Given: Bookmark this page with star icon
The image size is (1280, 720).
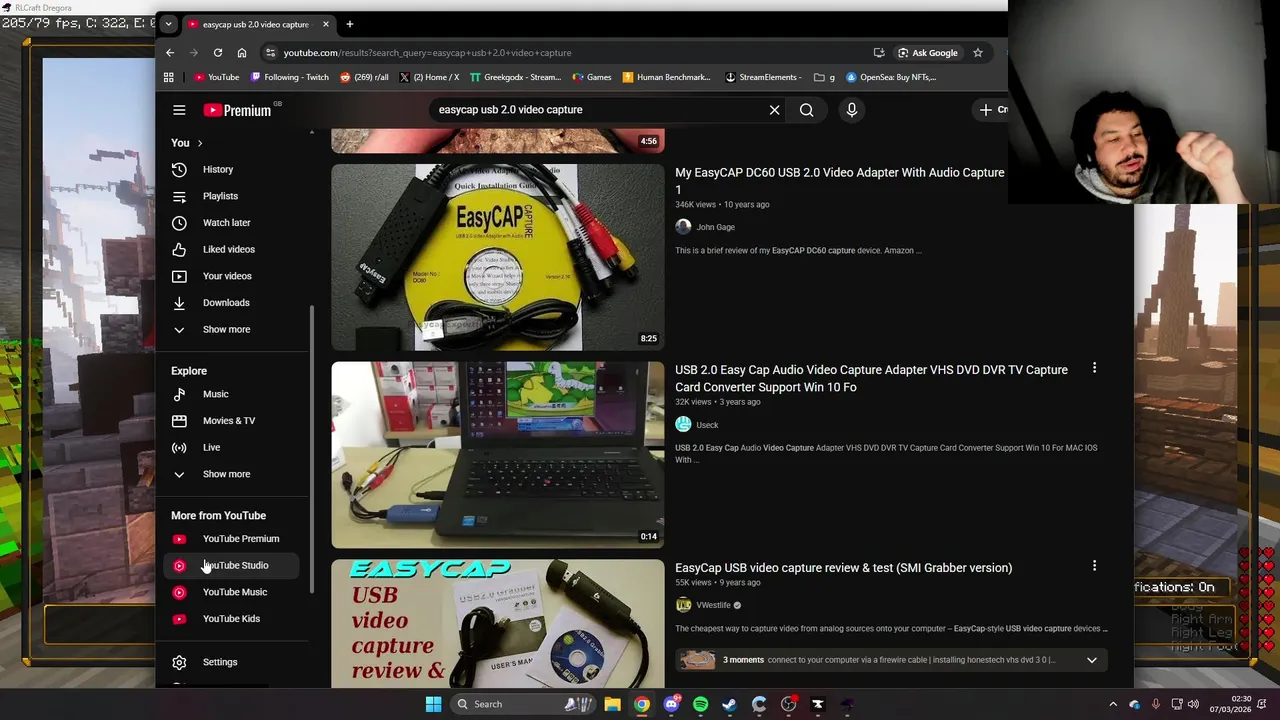Looking at the screenshot, I should tap(978, 53).
